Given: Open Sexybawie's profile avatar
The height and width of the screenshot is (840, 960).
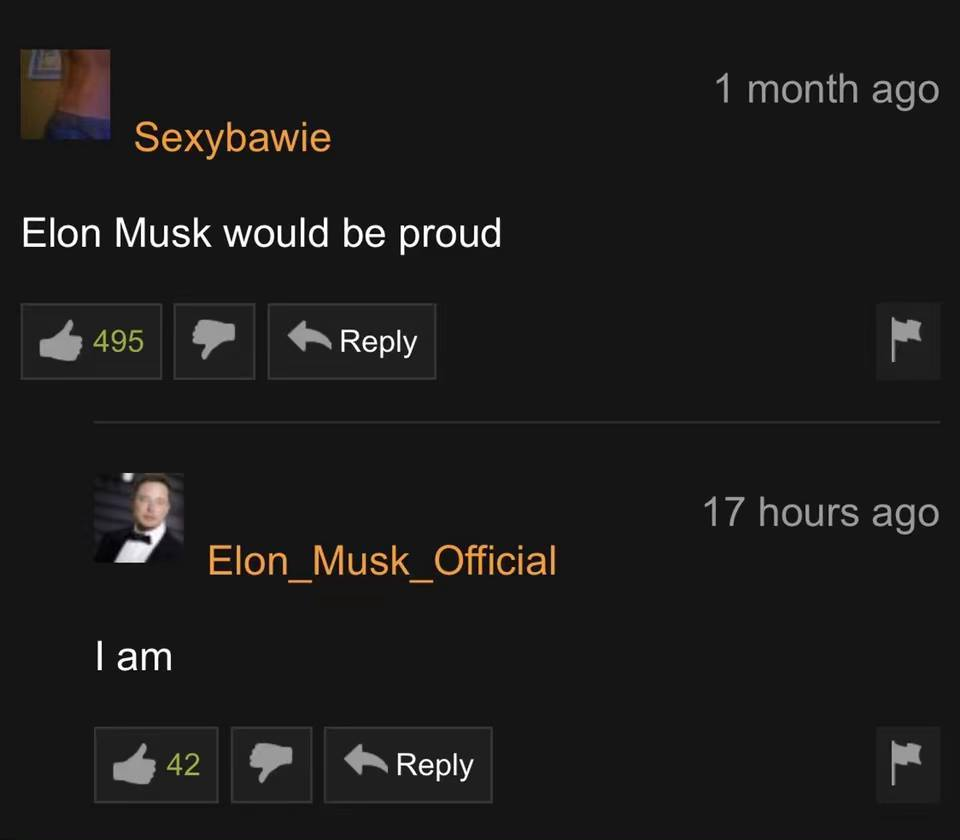Looking at the screenshot, I should tap(66, 94).
